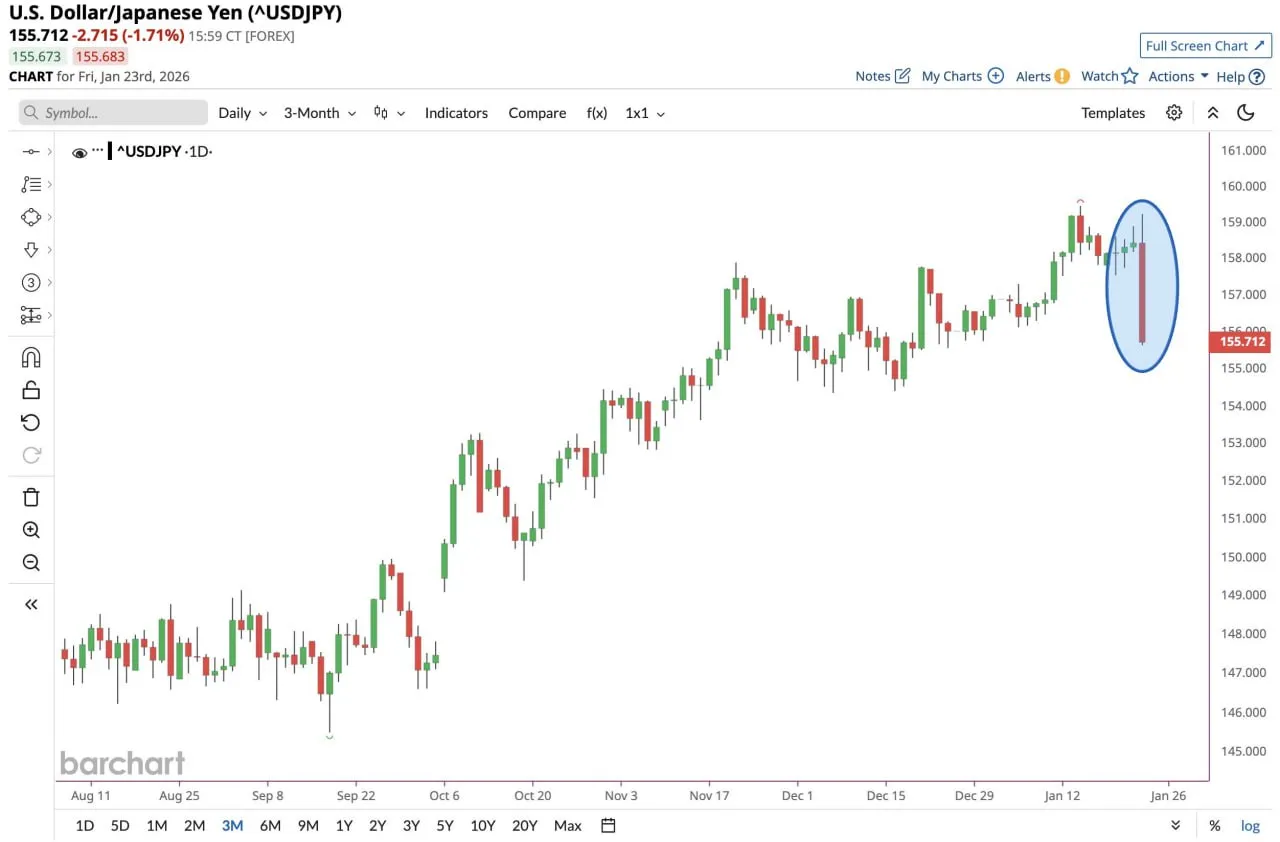Open the Actions dropdown menu
The image size is (1280, 842).
tap(1178, 76)
